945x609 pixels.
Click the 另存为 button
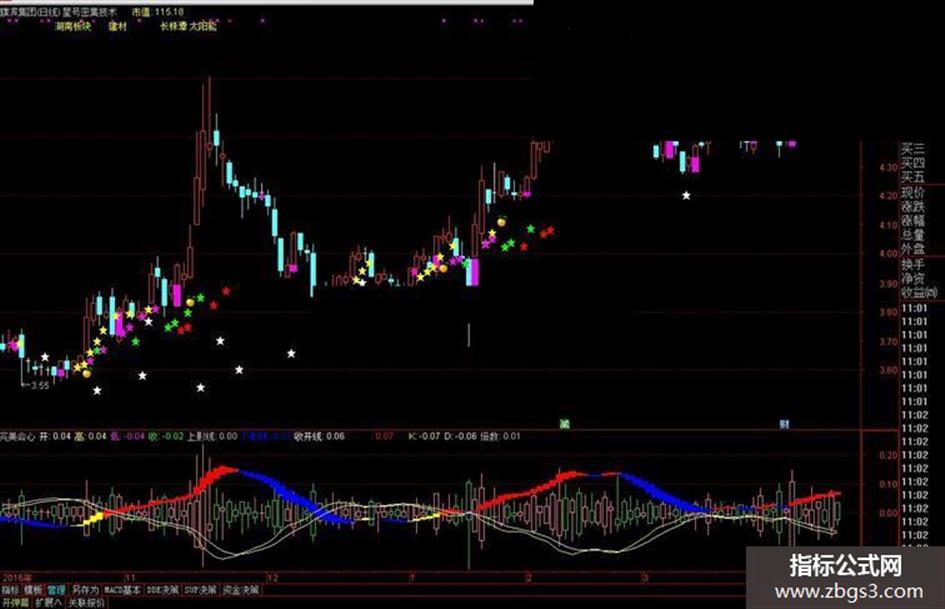point(85,590)
